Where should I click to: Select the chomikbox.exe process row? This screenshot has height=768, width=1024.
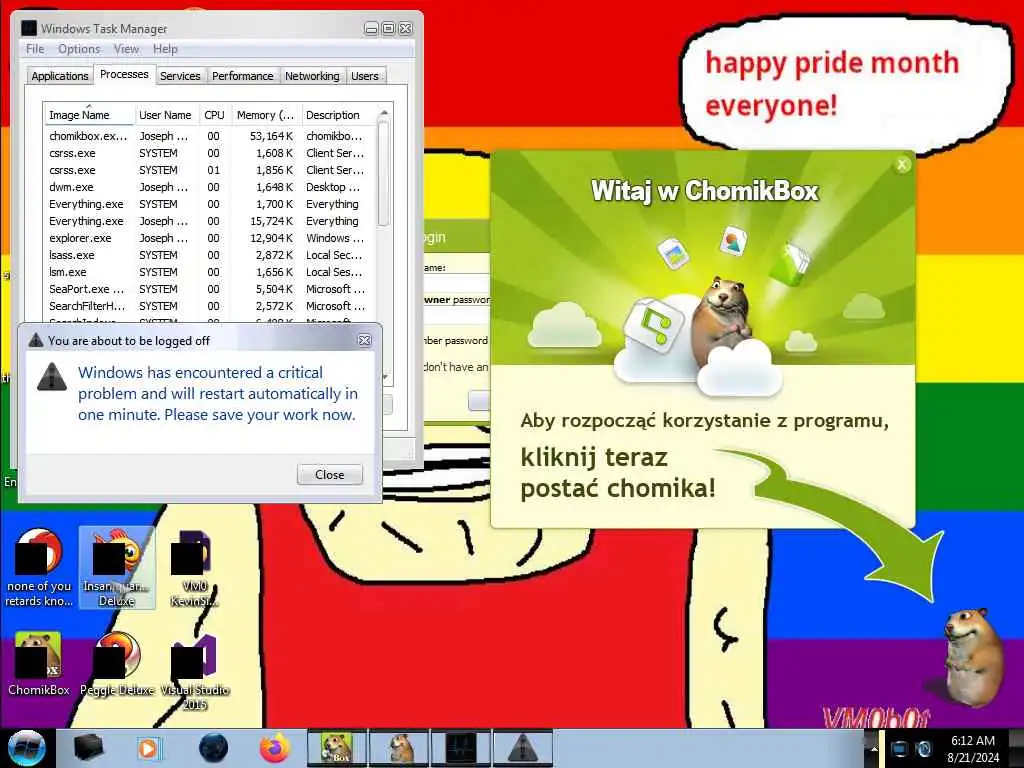click(210, 136)
